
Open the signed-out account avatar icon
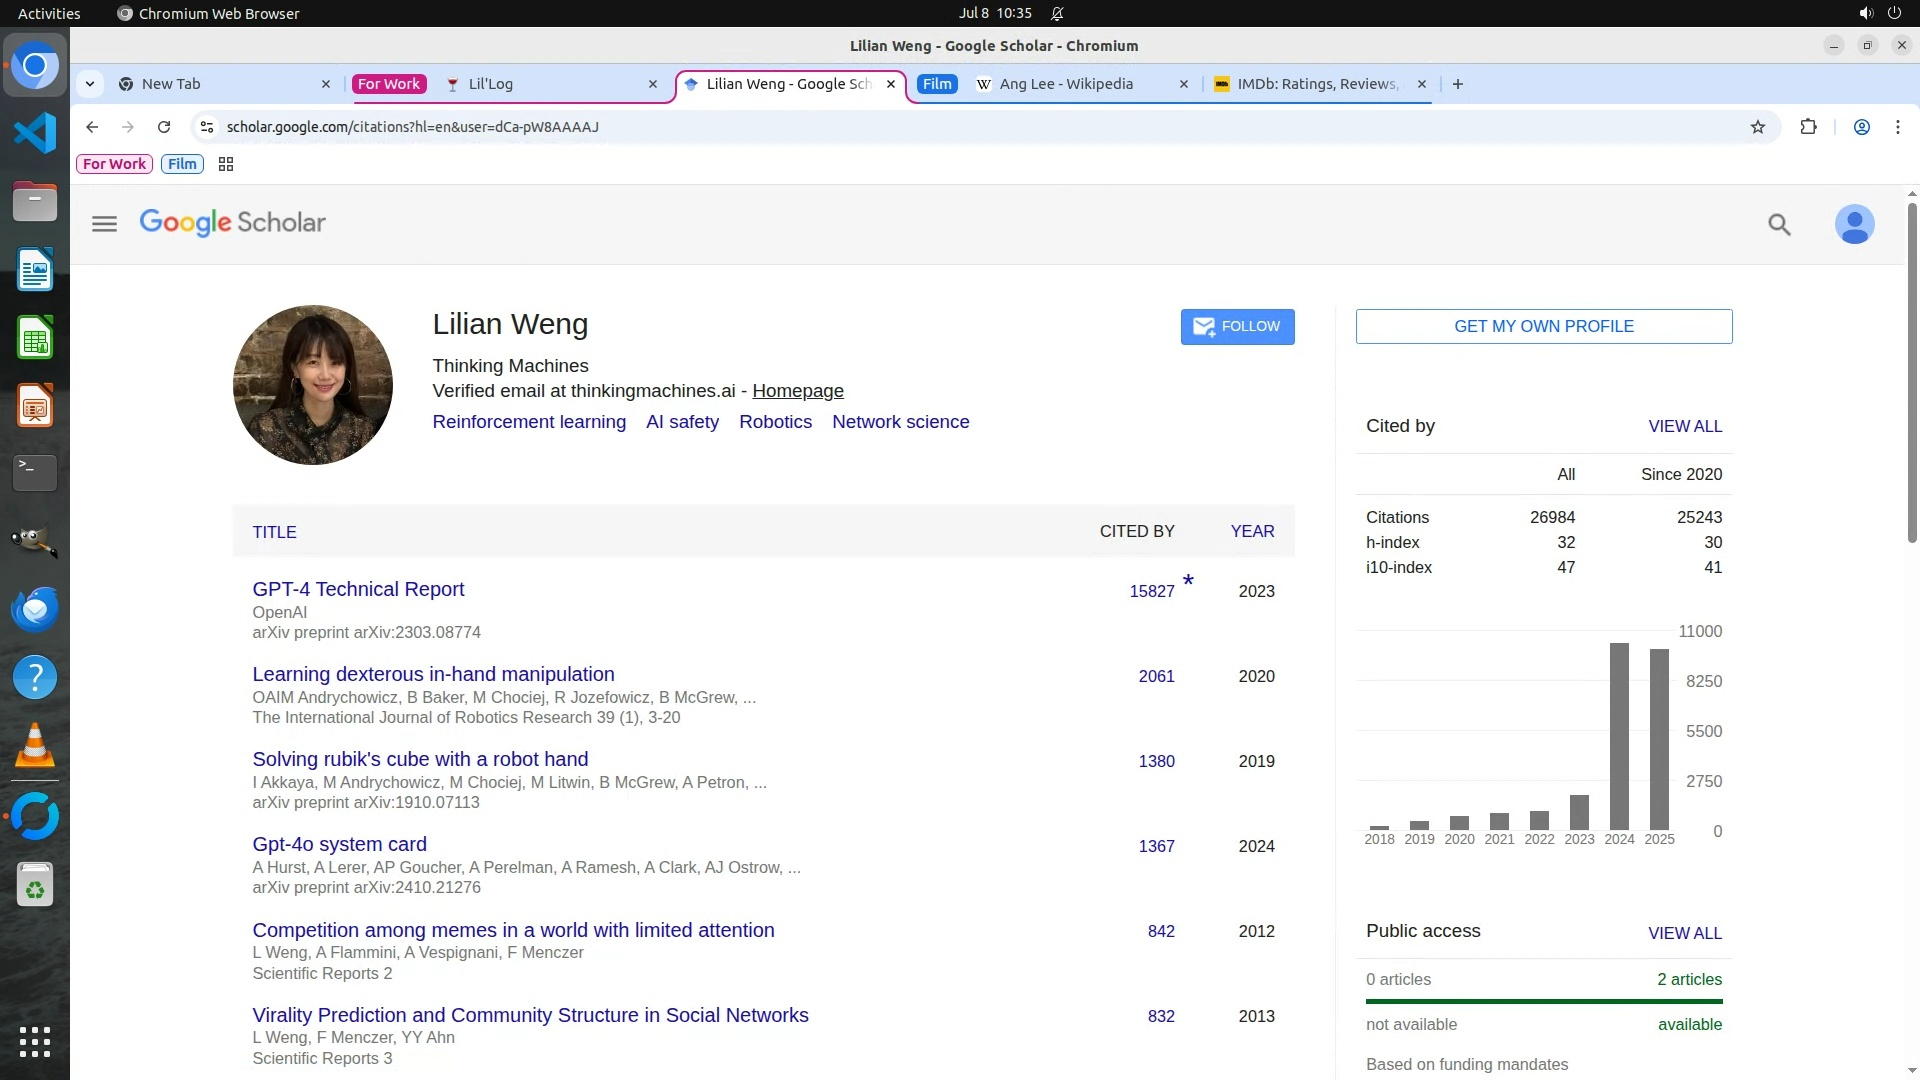point(1854,224)
